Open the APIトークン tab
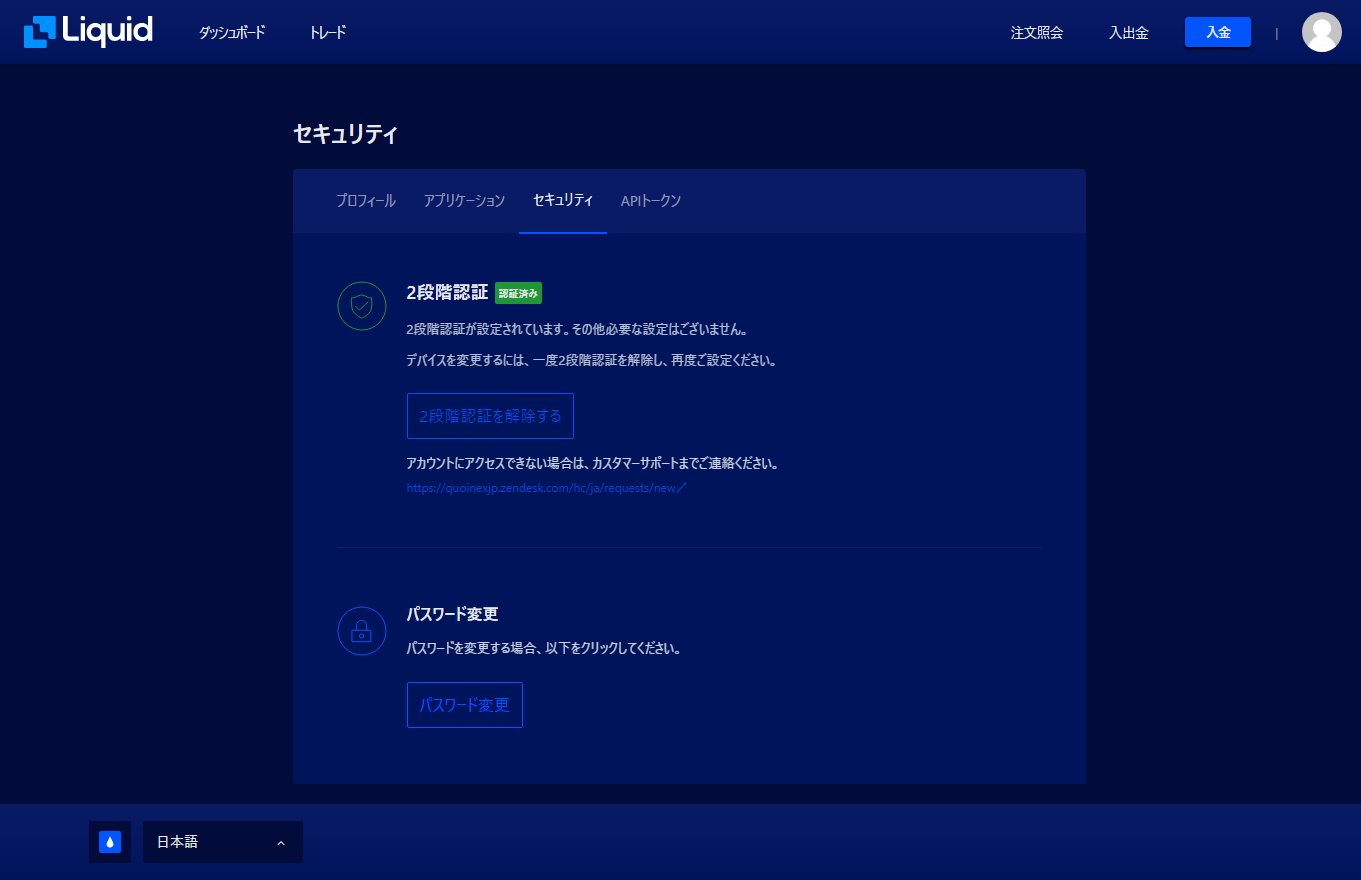 coord(651,201)
